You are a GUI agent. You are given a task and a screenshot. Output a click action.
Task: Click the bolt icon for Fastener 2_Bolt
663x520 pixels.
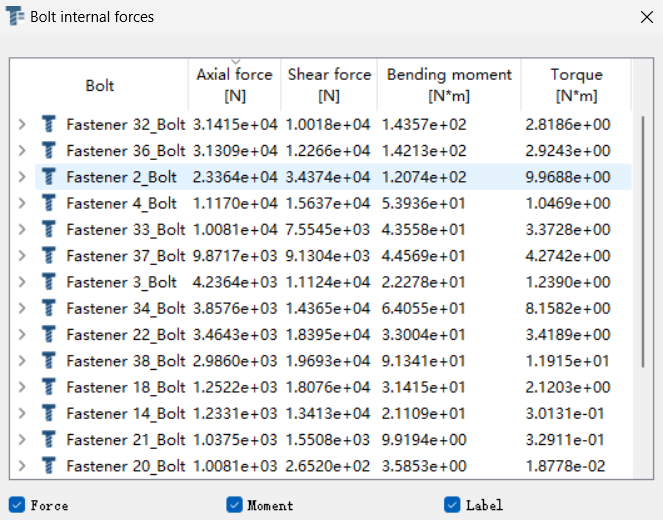coord(49,177)
